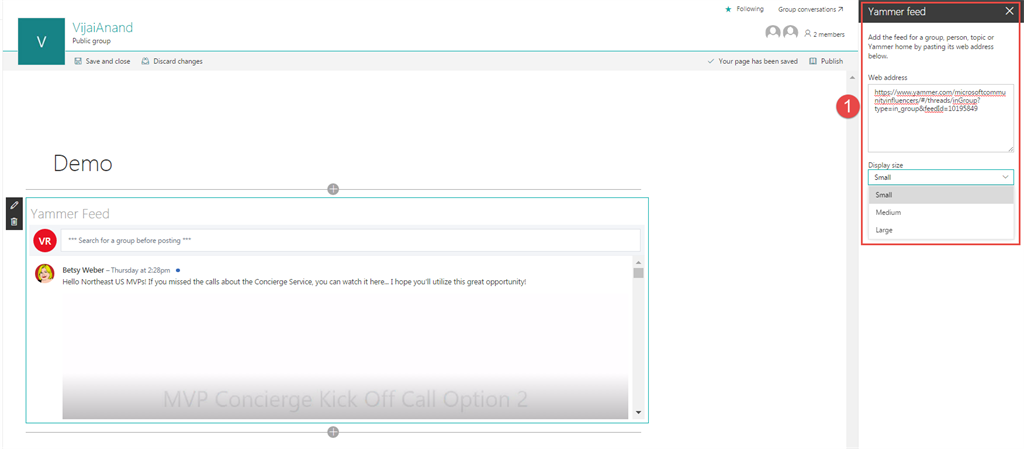Screen dimensions: 1024x449
Task: Click the V group logo tile
Action: pos(42,41)
